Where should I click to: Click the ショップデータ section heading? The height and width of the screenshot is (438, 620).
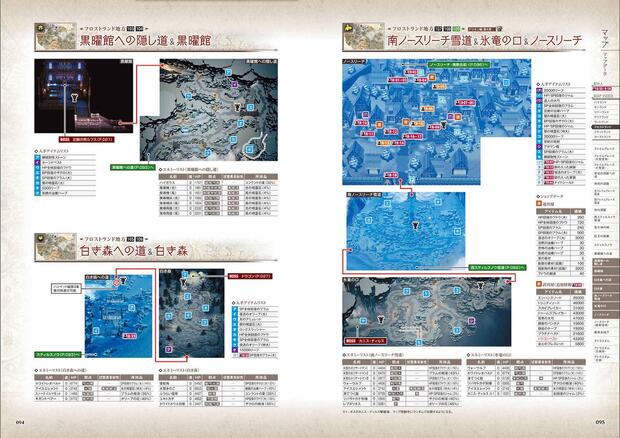pyautogui.click(x=550, y=196)
